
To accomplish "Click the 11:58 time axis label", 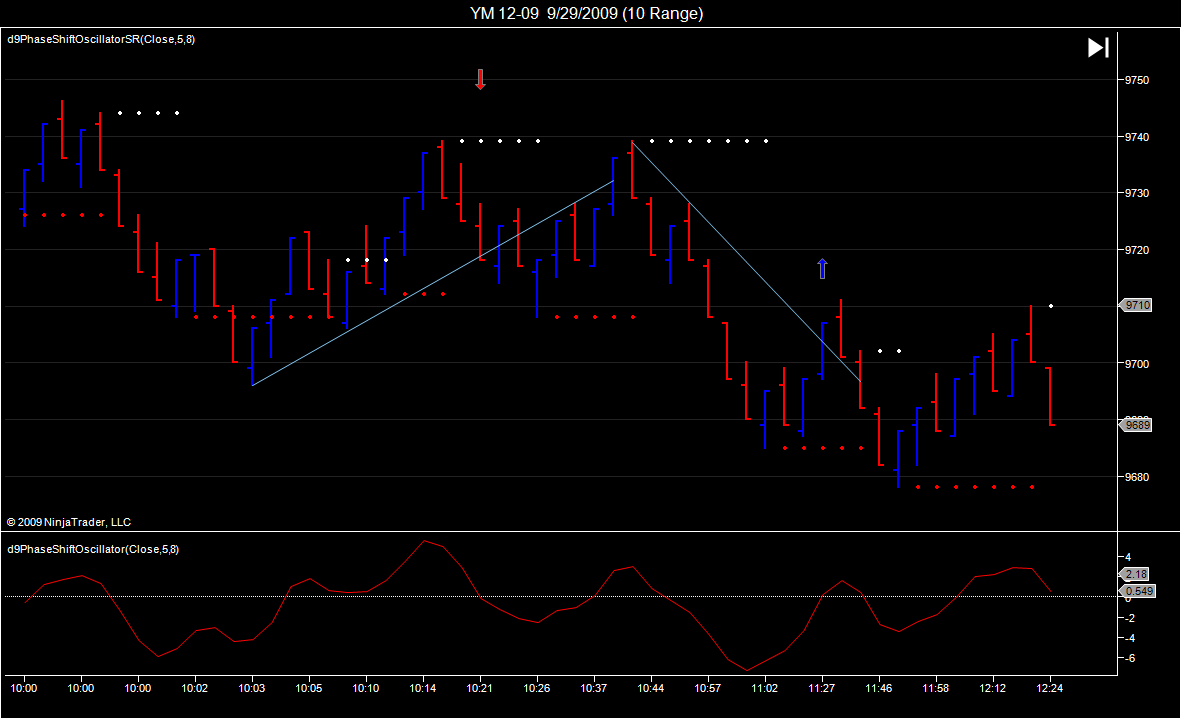I will [x=935, y=688].
